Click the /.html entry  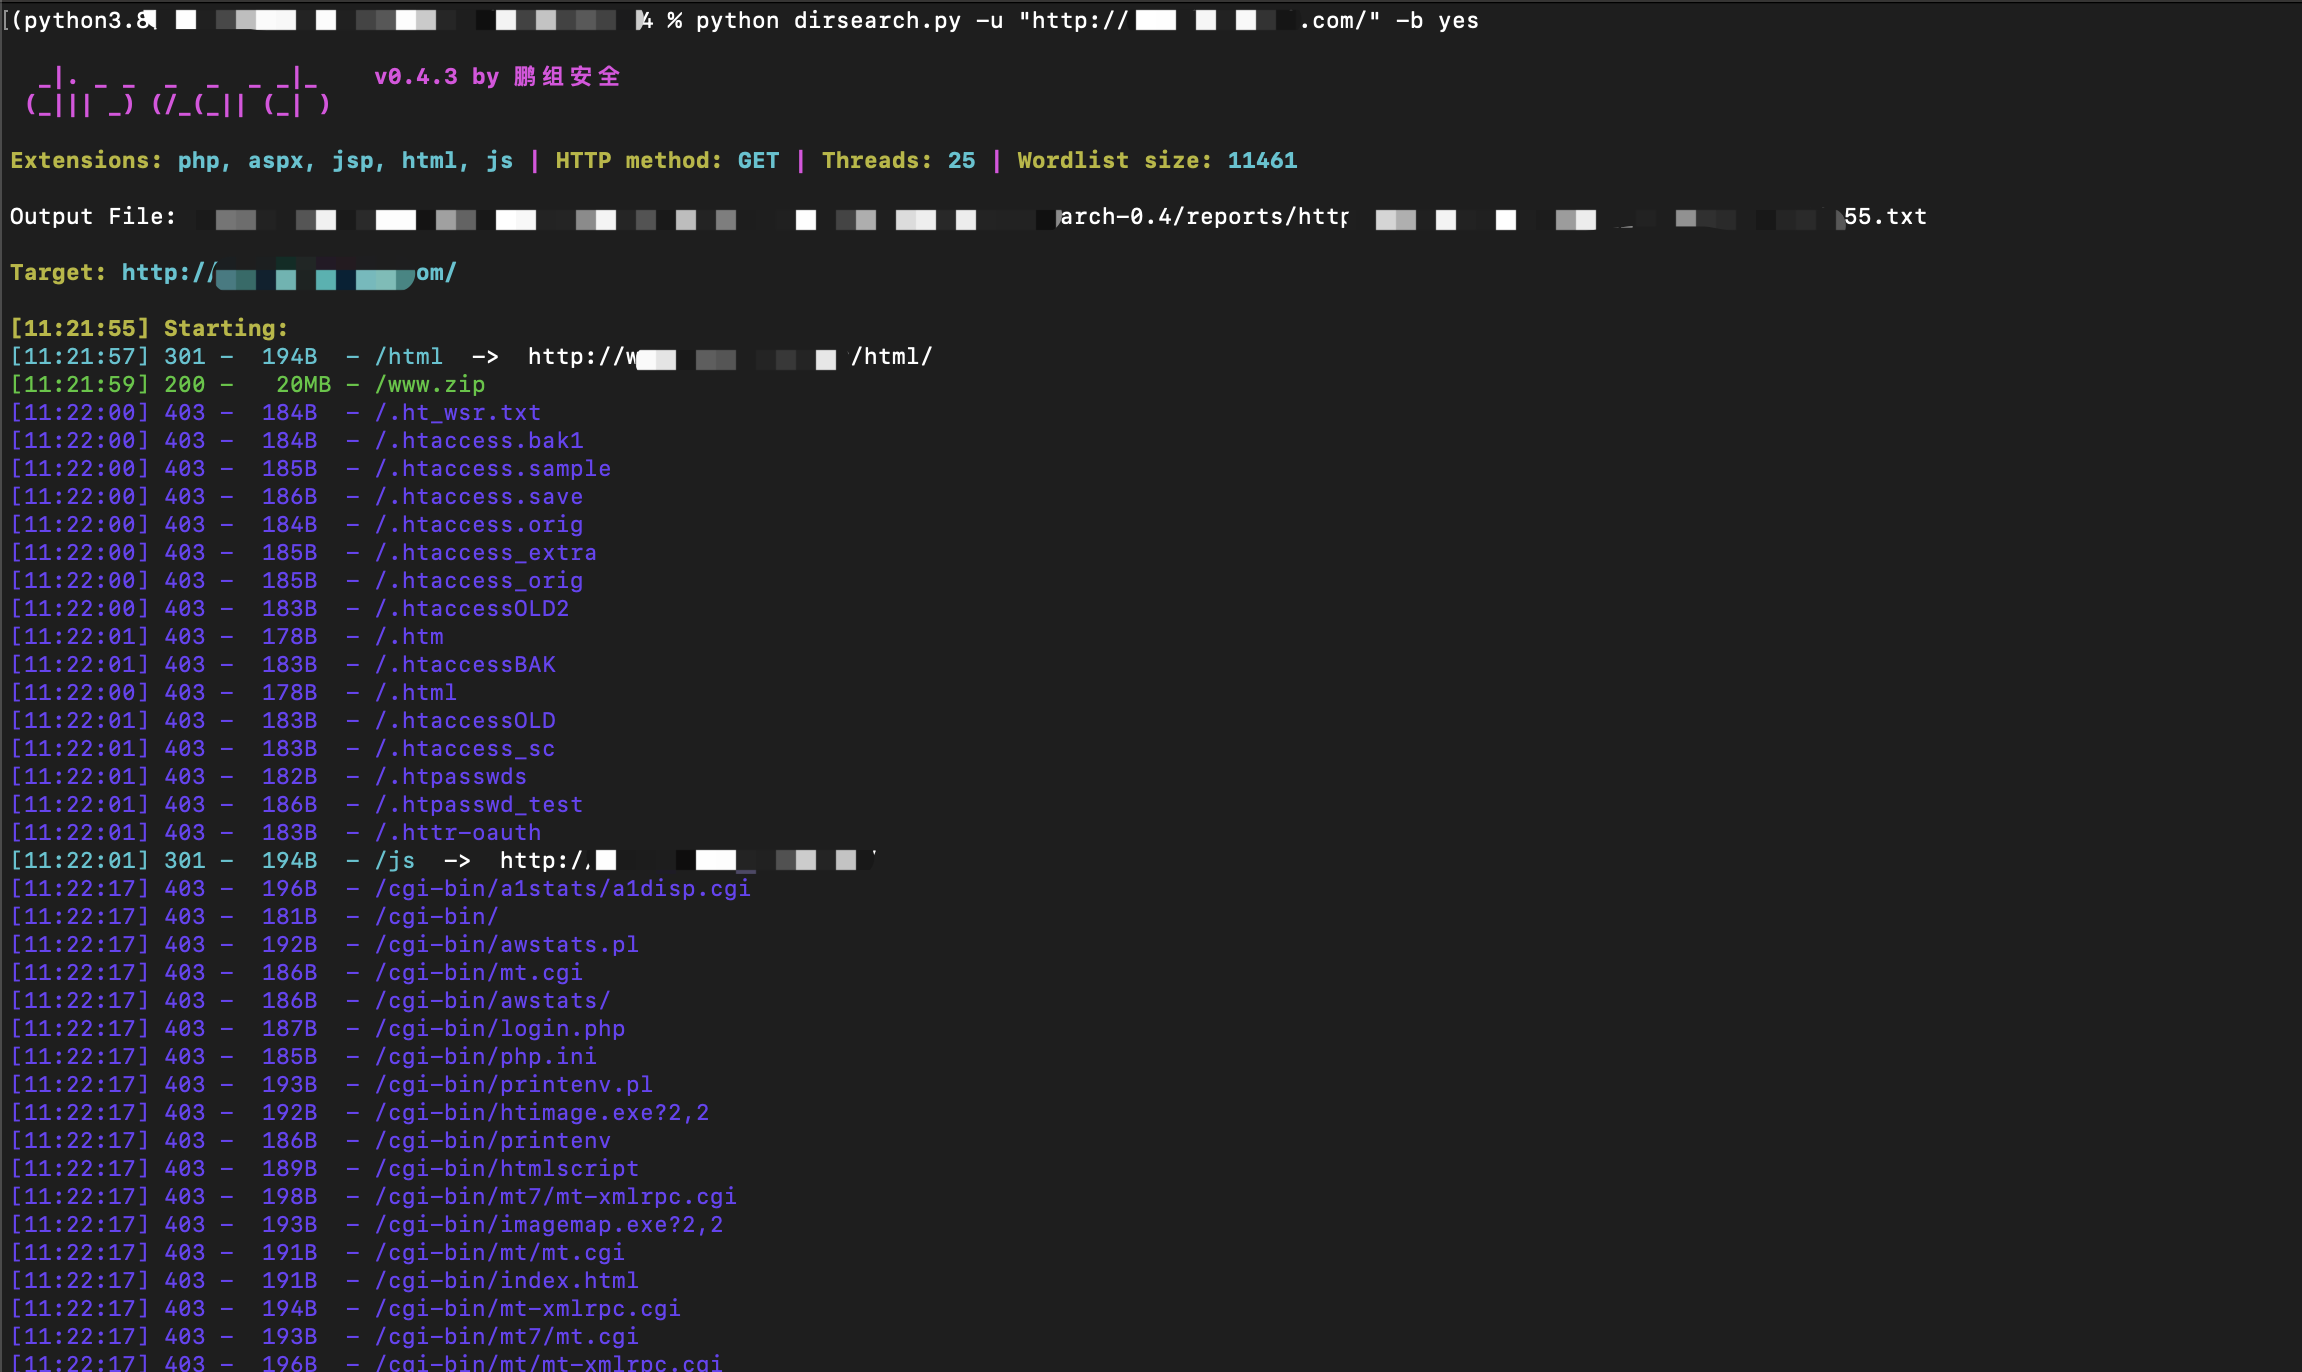point(416,693)
